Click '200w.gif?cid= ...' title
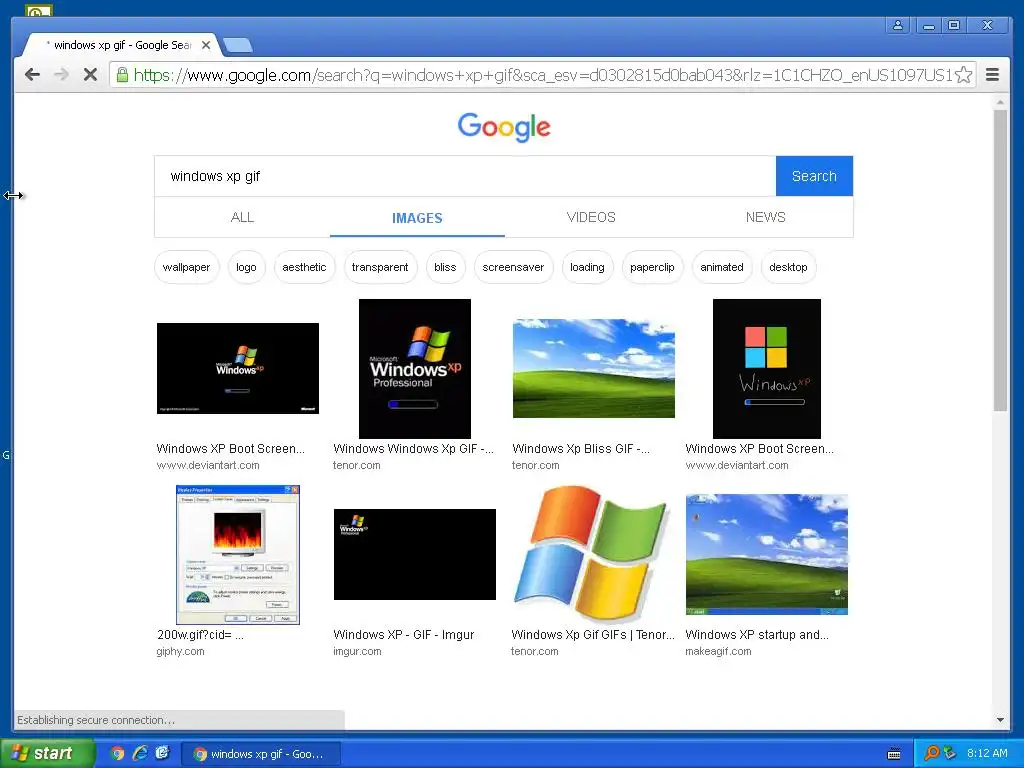 click(200, 635)
